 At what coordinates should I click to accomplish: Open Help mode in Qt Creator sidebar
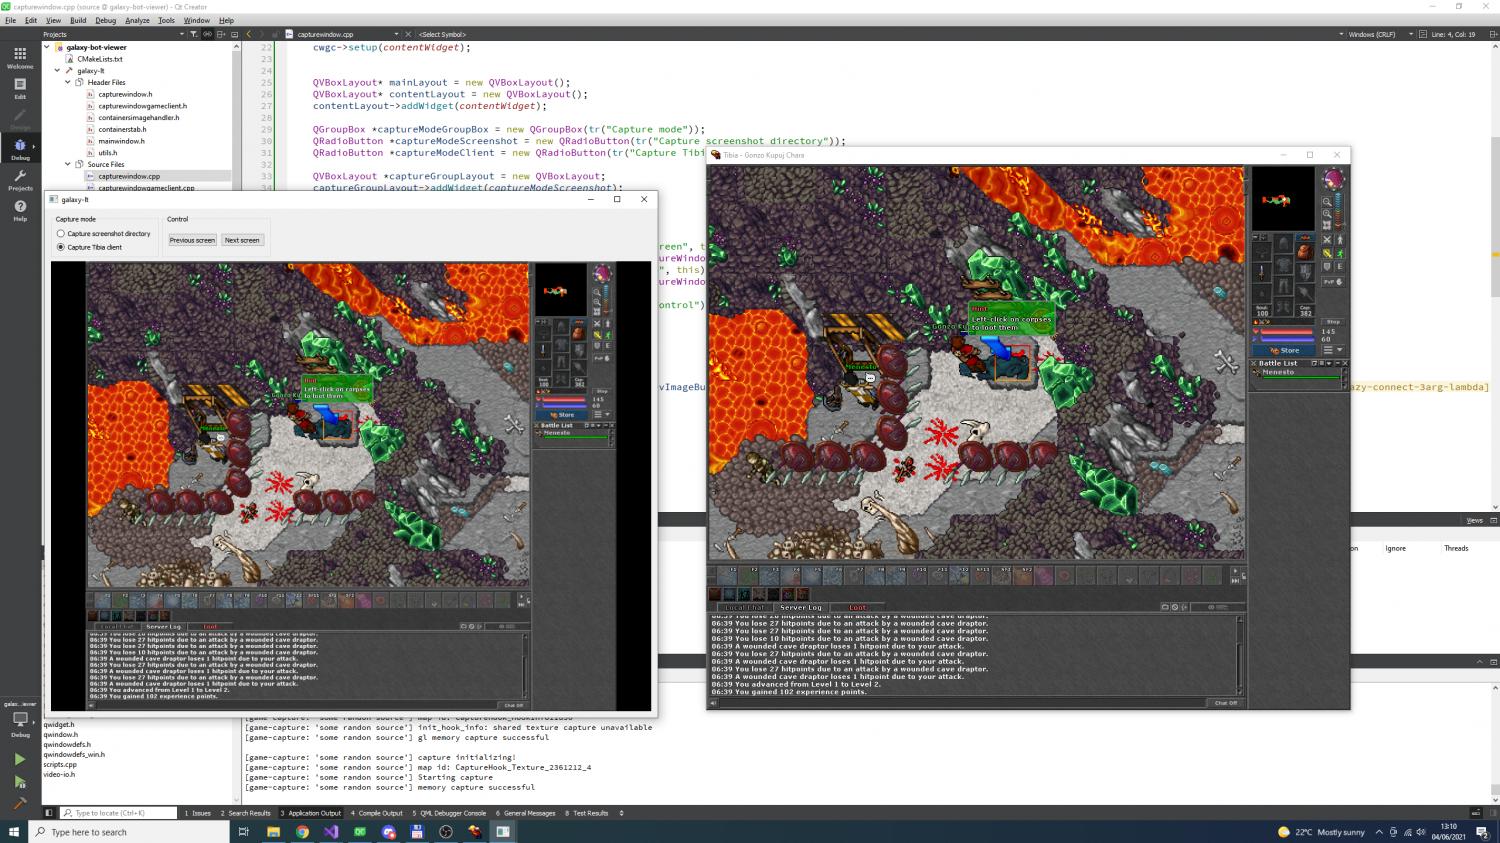click(19, 210)
